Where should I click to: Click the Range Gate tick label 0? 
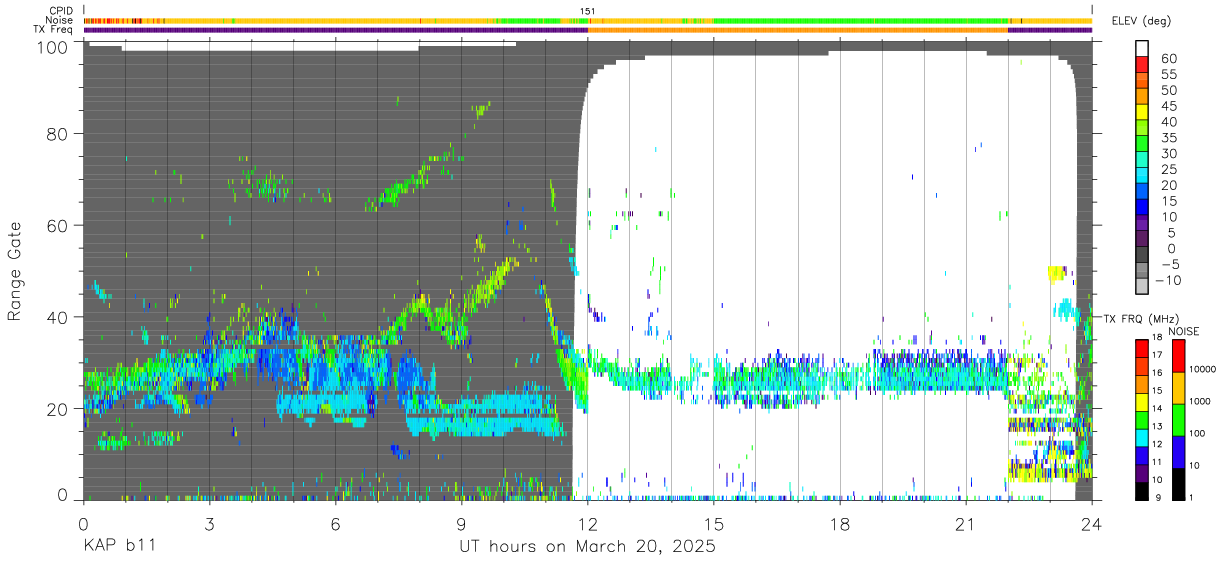point(63,495)
